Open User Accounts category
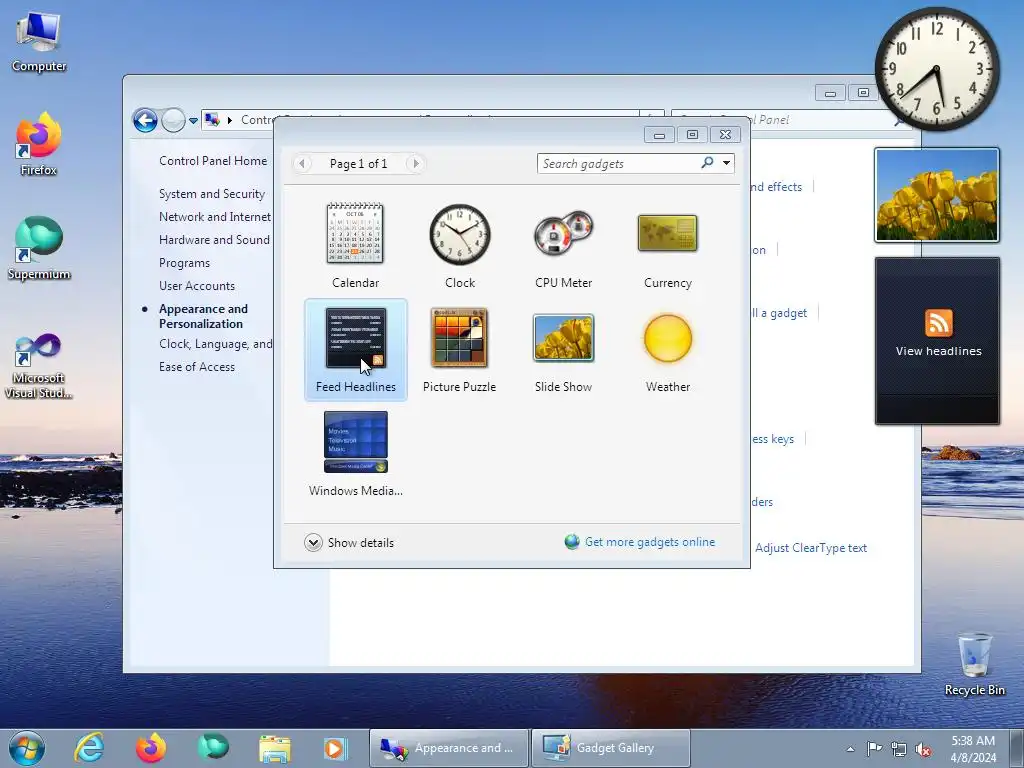 click(x=197, y=286)
